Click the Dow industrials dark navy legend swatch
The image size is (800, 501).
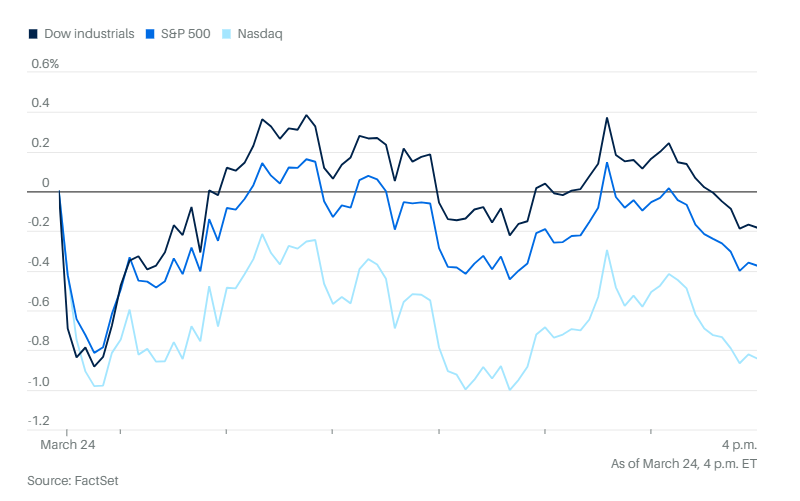pos(33,33)
